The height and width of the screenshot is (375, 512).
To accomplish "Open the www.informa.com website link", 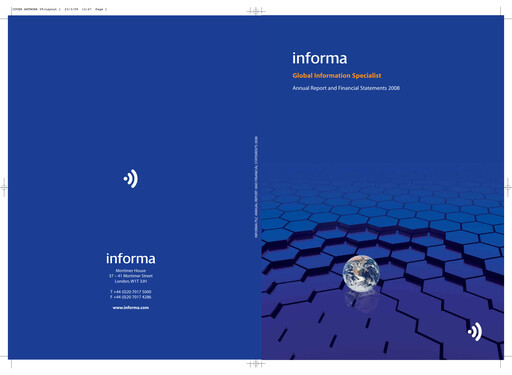I will point(131,308).
